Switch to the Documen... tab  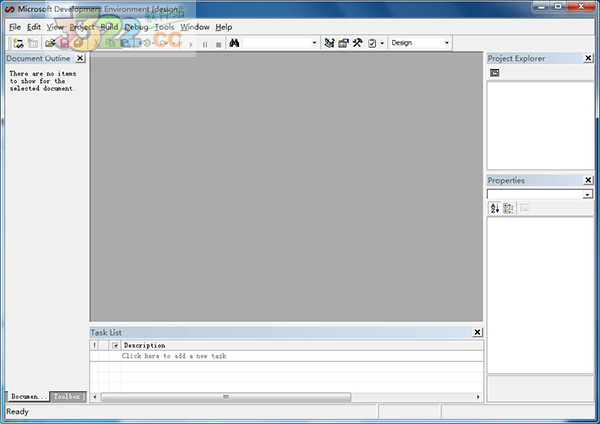[x=28, y=396]
